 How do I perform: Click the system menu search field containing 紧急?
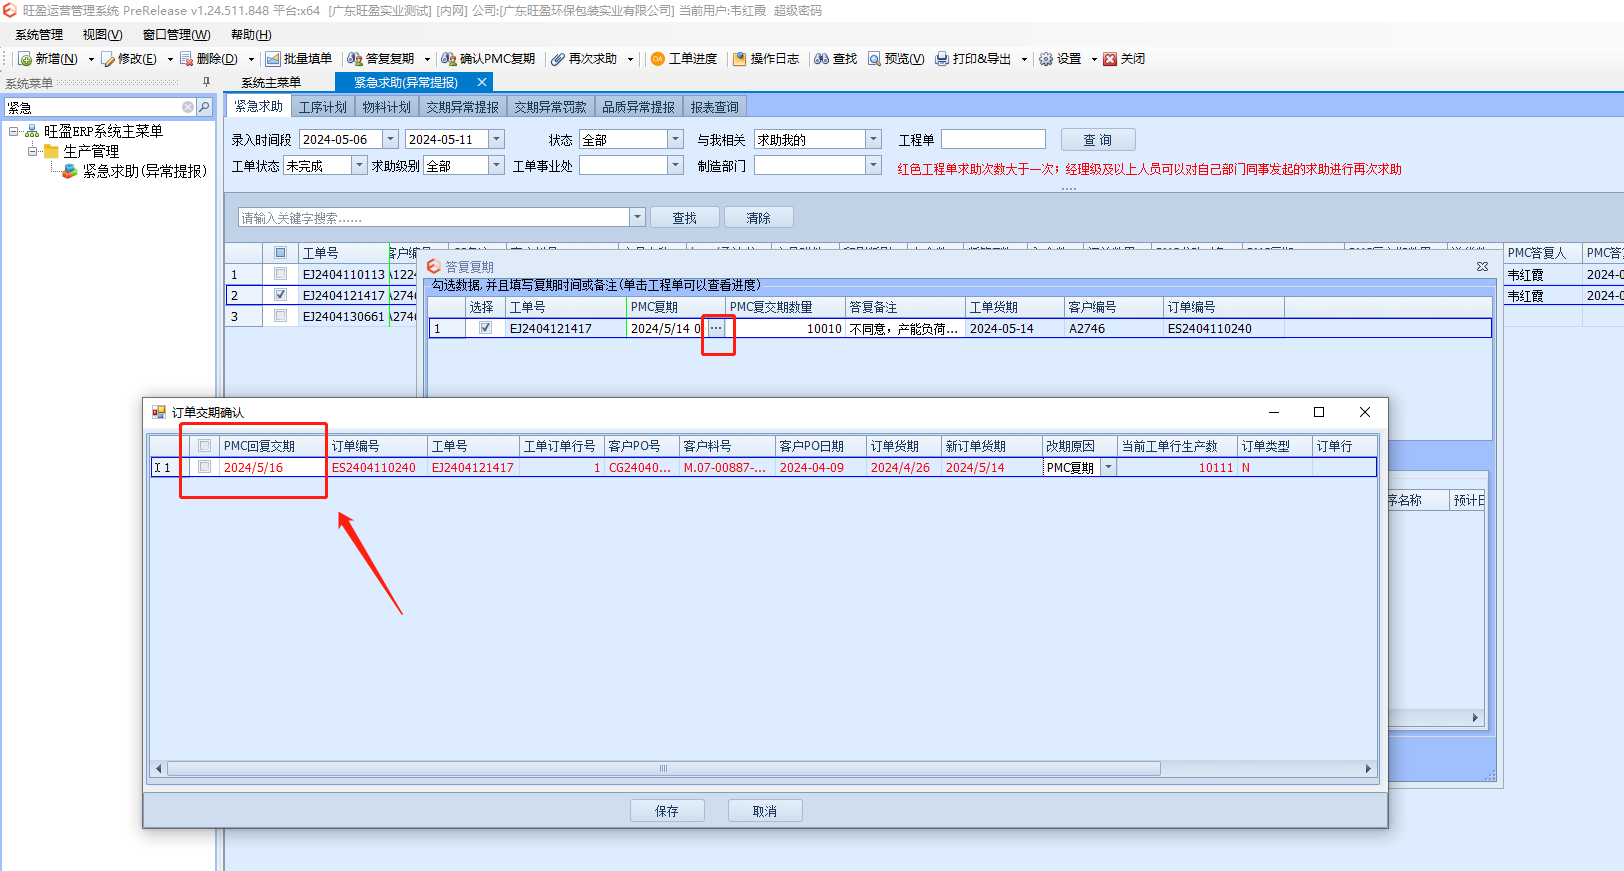coord(93,107)
